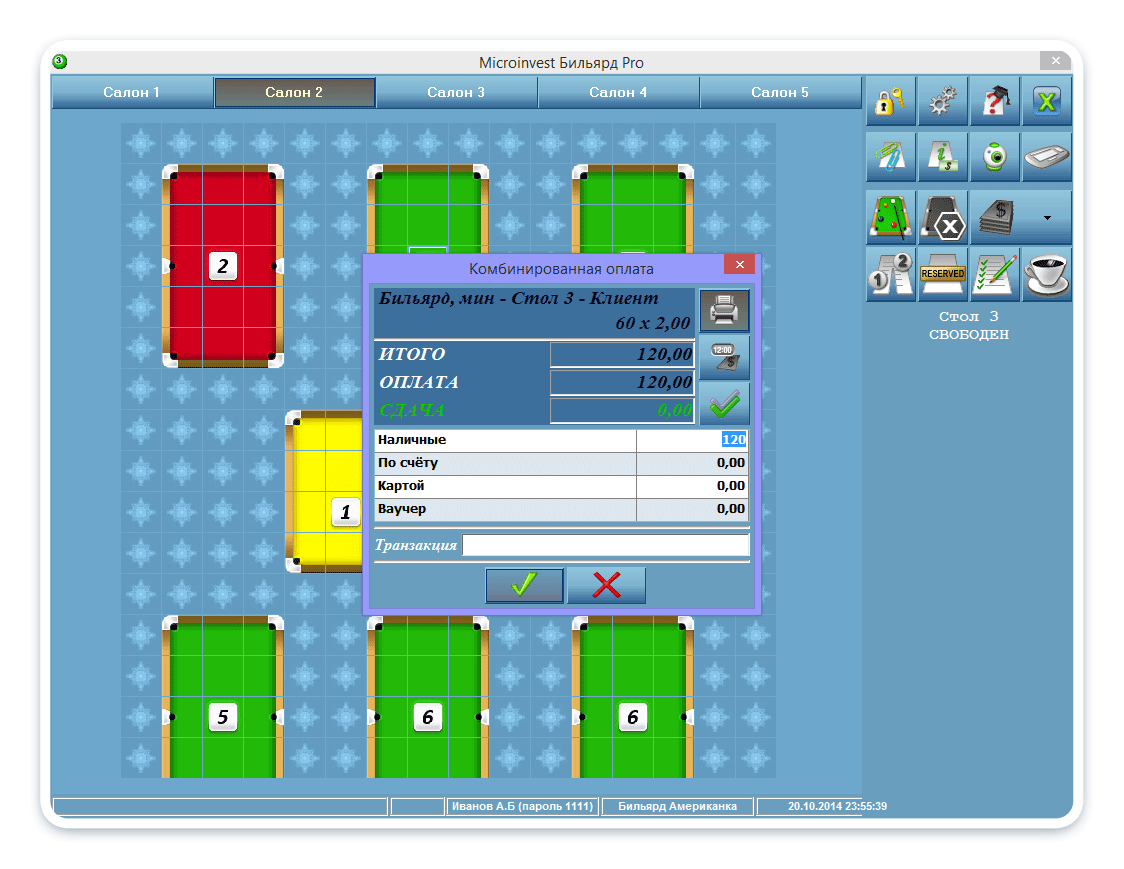Click the webcam icon in toolbar
The height and width of the screenshot is (869, 1124).
click(x=995, y=158)
